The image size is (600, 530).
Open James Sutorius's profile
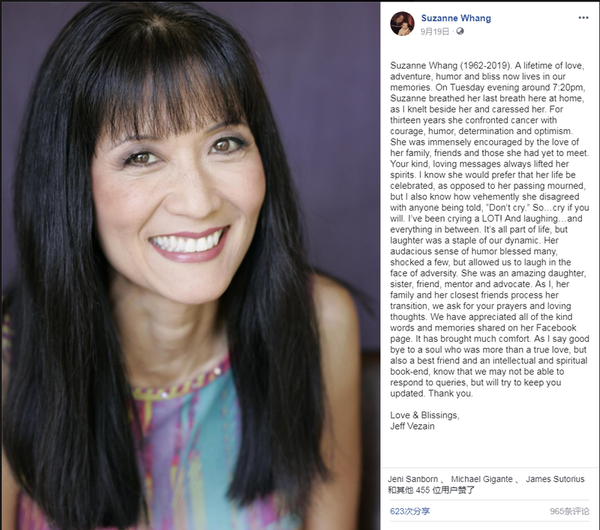[555, 479]
